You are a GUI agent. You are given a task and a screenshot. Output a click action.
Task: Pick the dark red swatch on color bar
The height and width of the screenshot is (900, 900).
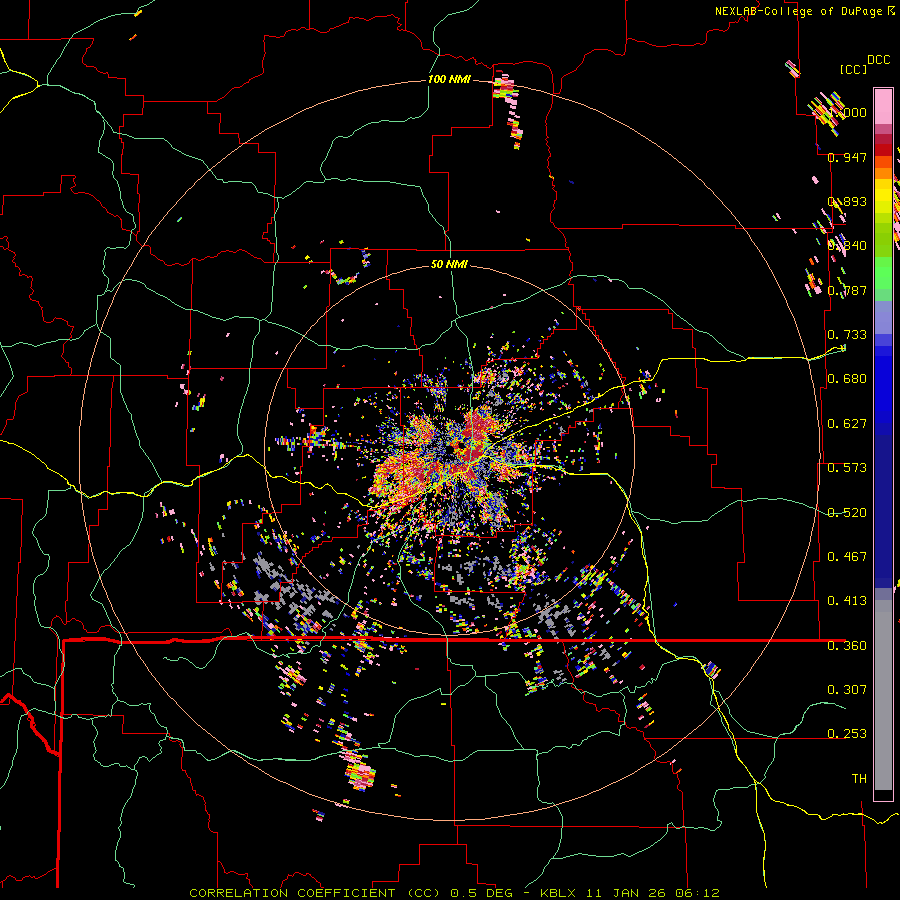pos(883,149)
